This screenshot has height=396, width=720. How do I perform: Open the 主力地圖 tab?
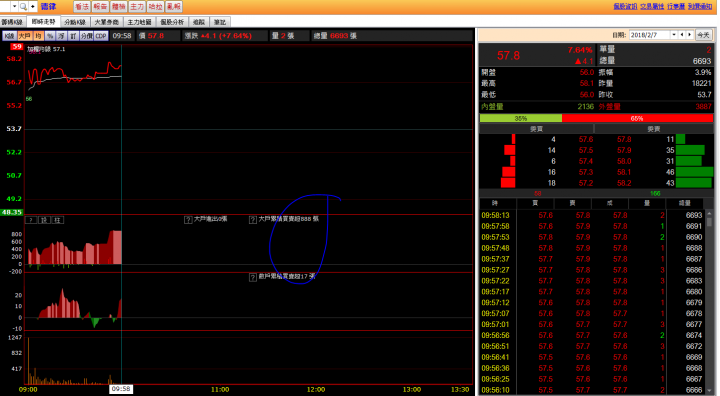tap(139, 22)
